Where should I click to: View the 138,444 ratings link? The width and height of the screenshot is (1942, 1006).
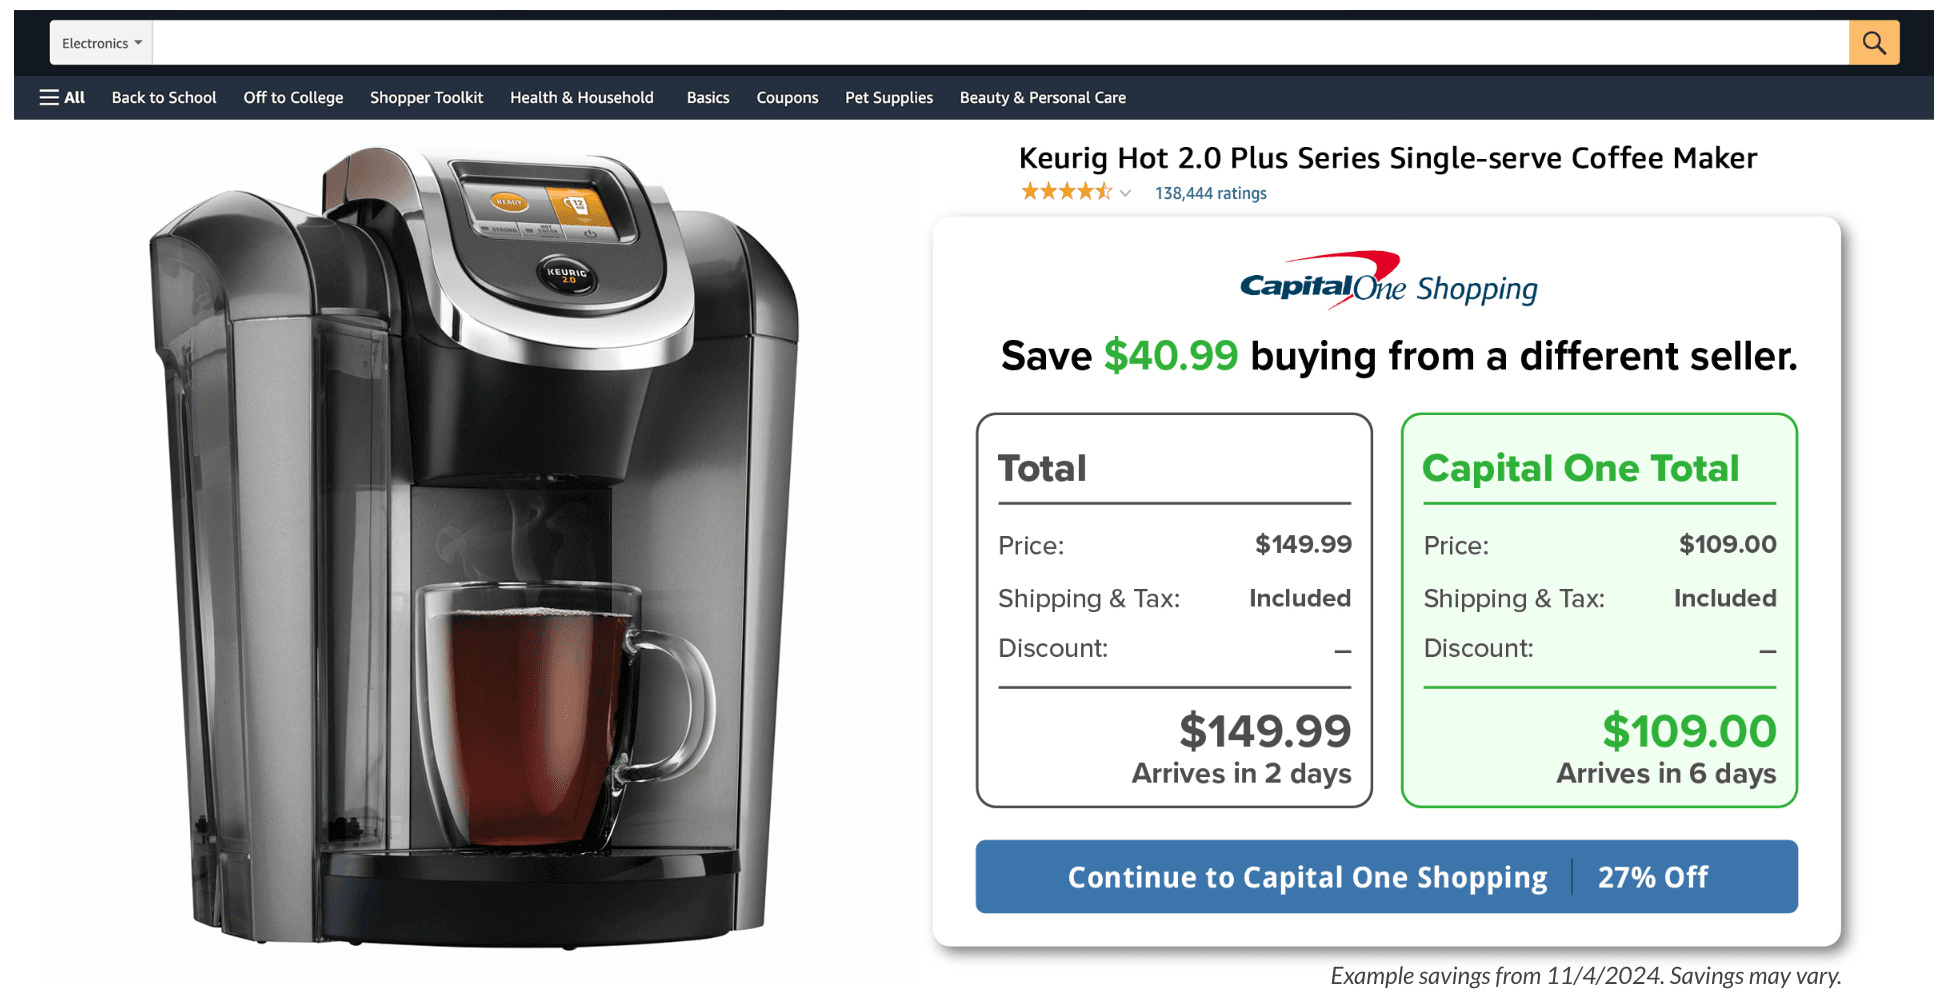1210,193
